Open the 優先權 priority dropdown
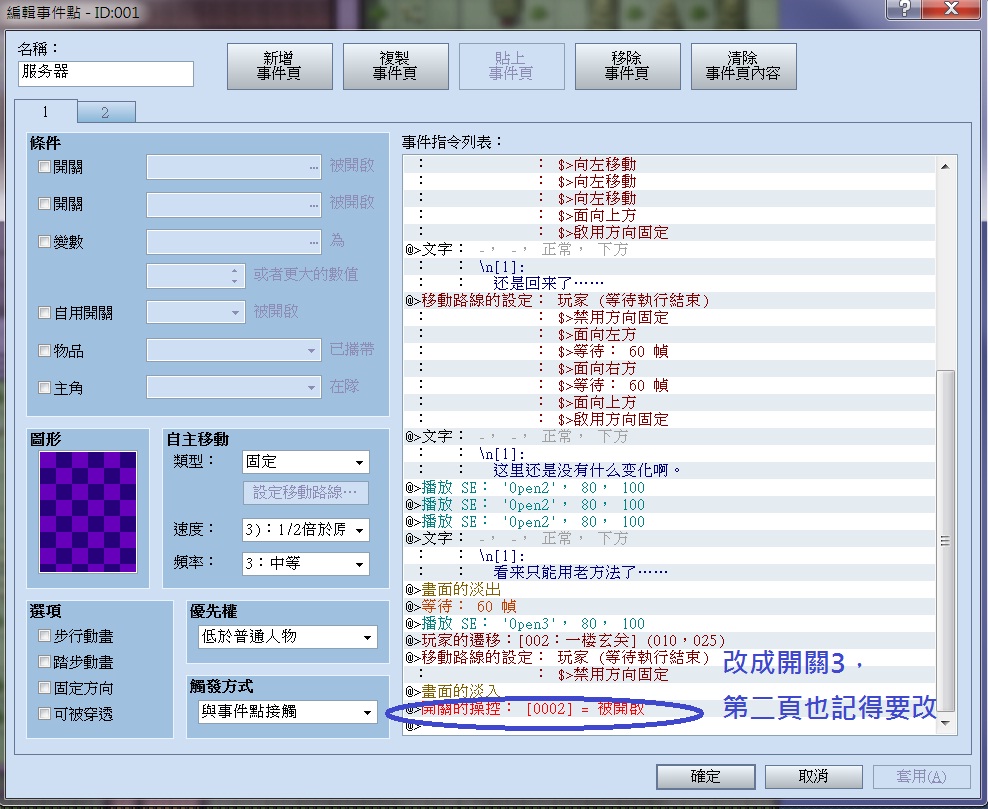This screenshot has width=988, height=809. (x=287, y=637)
